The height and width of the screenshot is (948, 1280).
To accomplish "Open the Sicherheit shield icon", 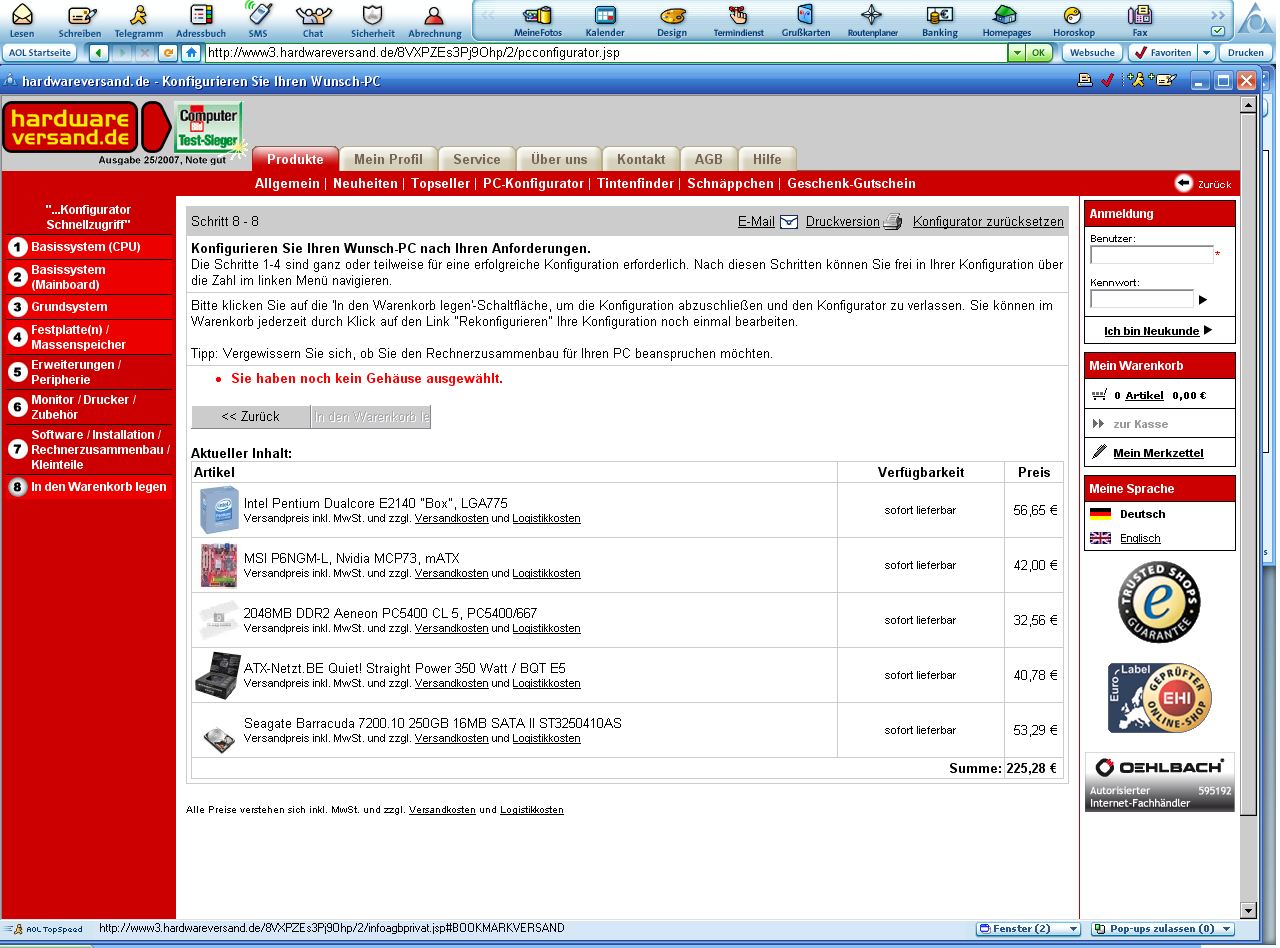I will 373,15.
